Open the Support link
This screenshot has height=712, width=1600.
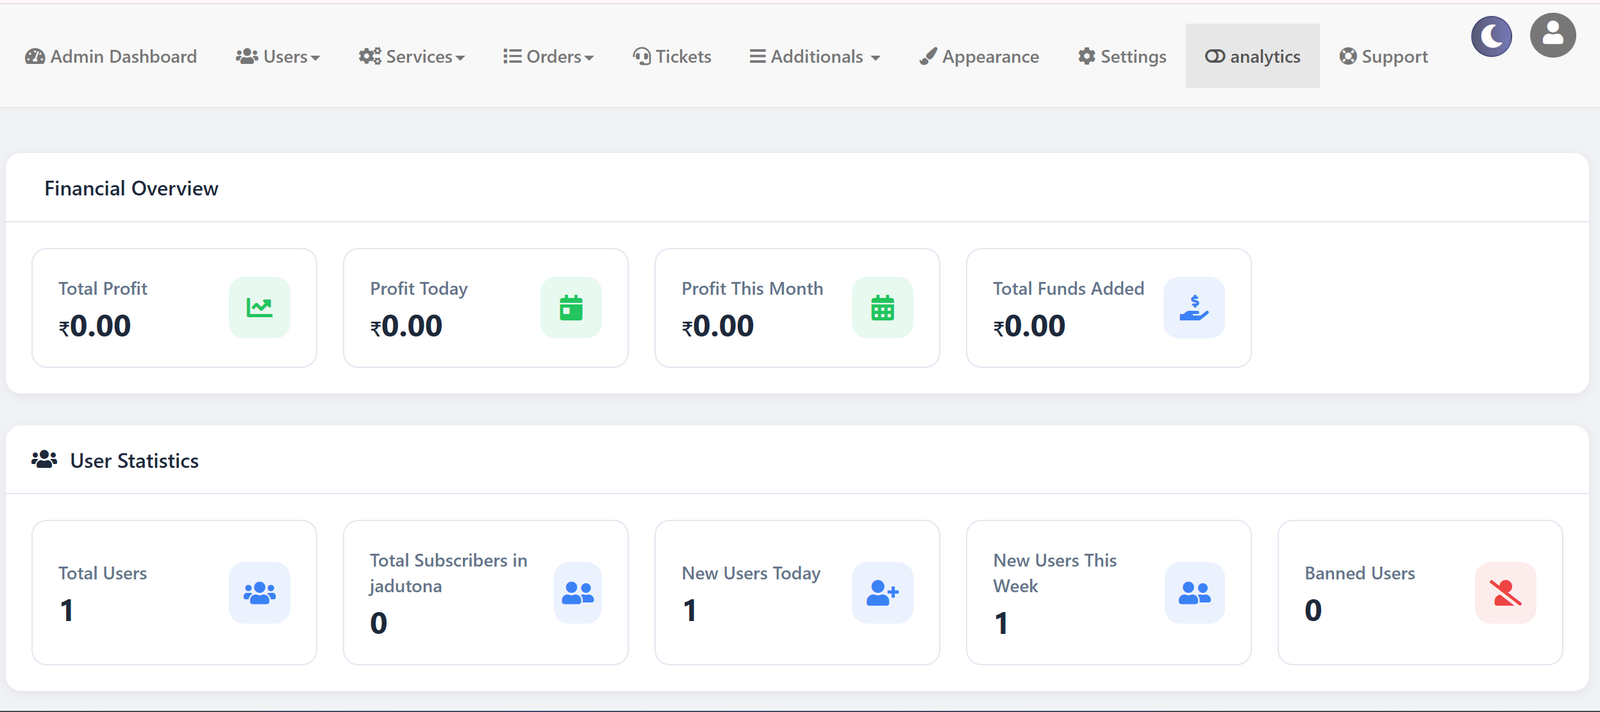click(1384, 57)
